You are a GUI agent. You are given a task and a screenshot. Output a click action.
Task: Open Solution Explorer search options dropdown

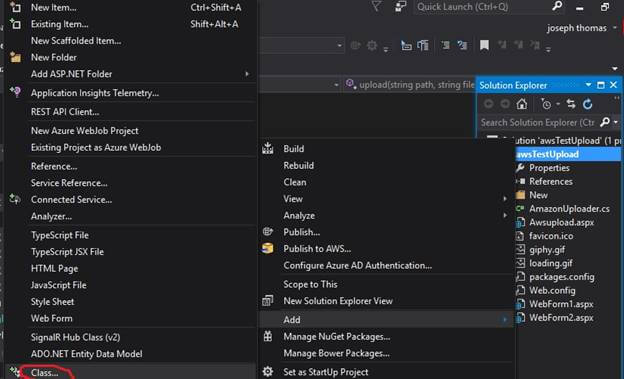[x=616, y=122]
